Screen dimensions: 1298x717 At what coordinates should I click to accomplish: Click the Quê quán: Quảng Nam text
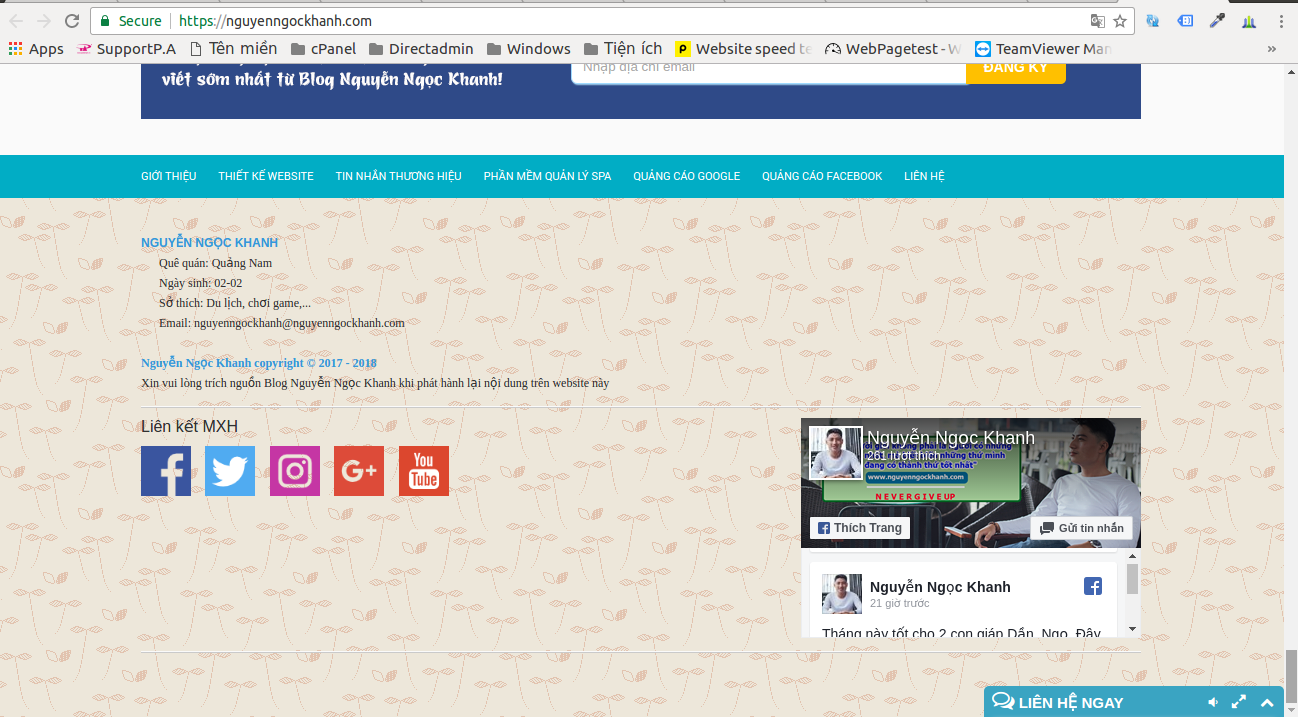215,263
